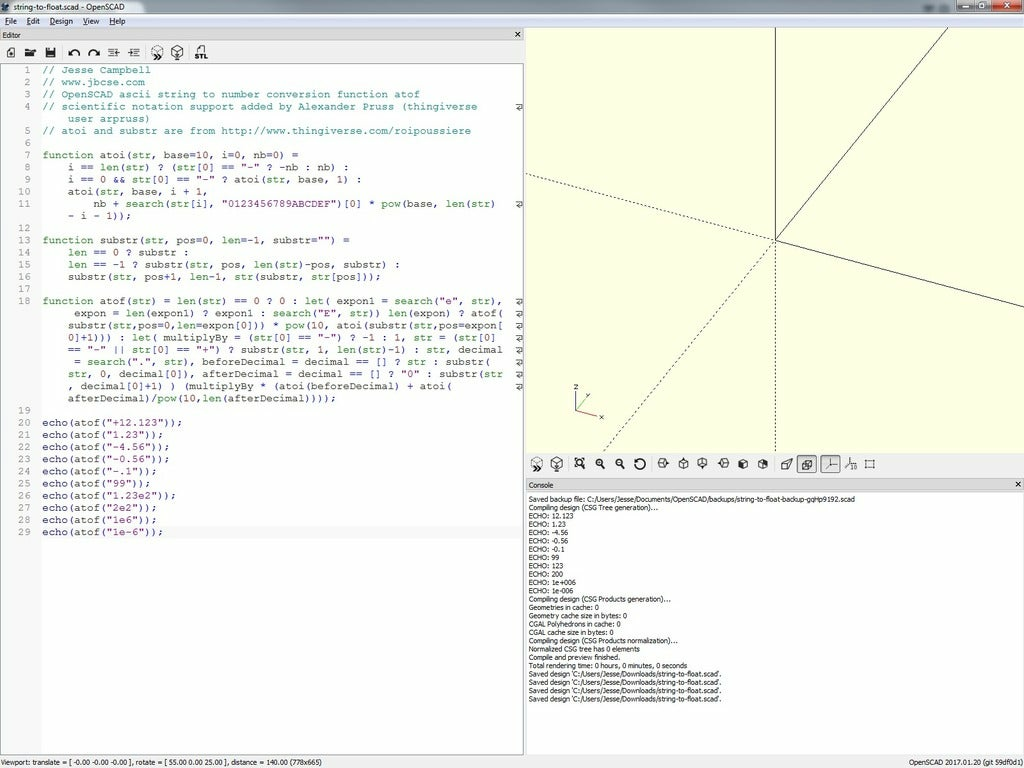Select the Render tool in the editor toolbar
This screenshot has height=768, width=1024.
176,52
